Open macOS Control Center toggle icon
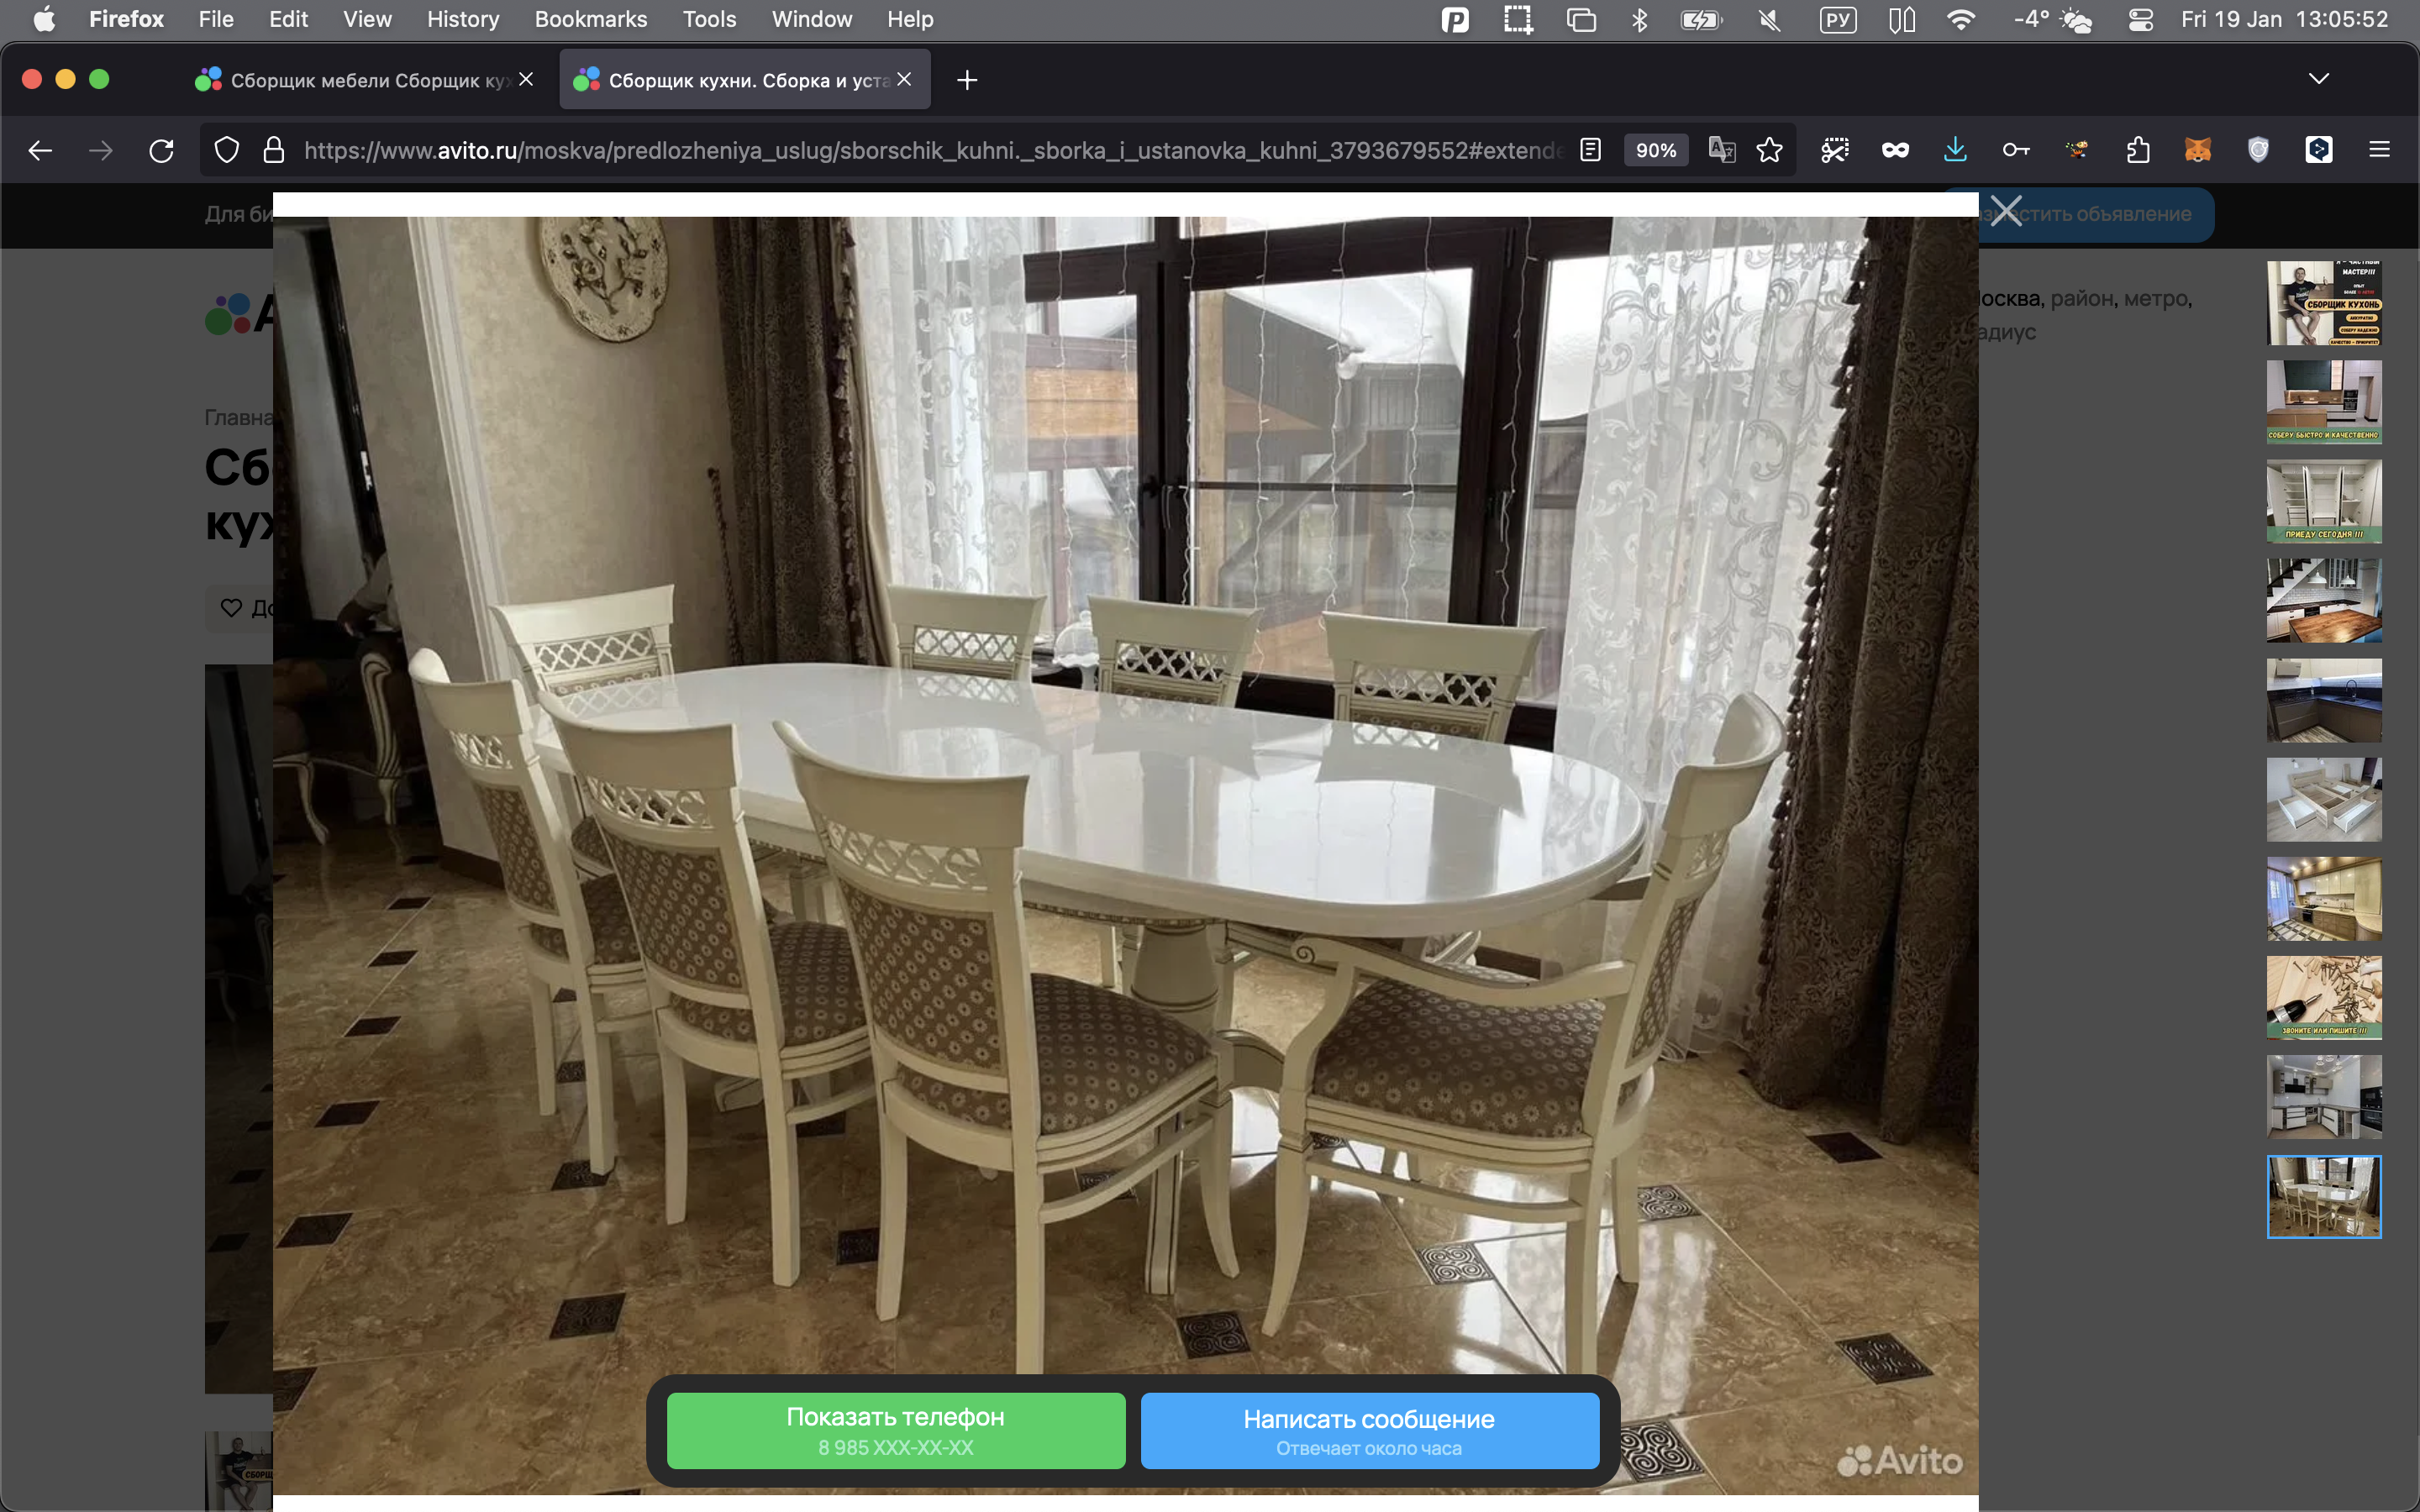 pyautogui.click(x=2141, y=19)
